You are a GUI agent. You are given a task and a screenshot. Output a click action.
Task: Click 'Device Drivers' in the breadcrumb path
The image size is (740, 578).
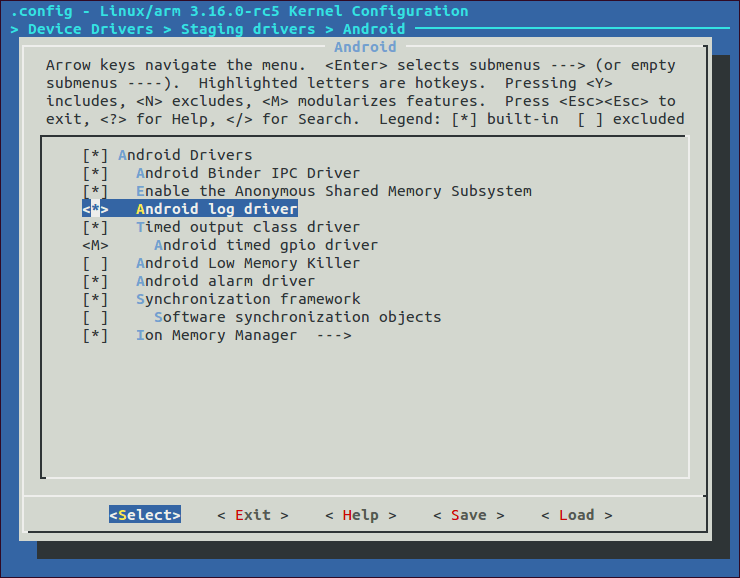click(x=91, y=29)
